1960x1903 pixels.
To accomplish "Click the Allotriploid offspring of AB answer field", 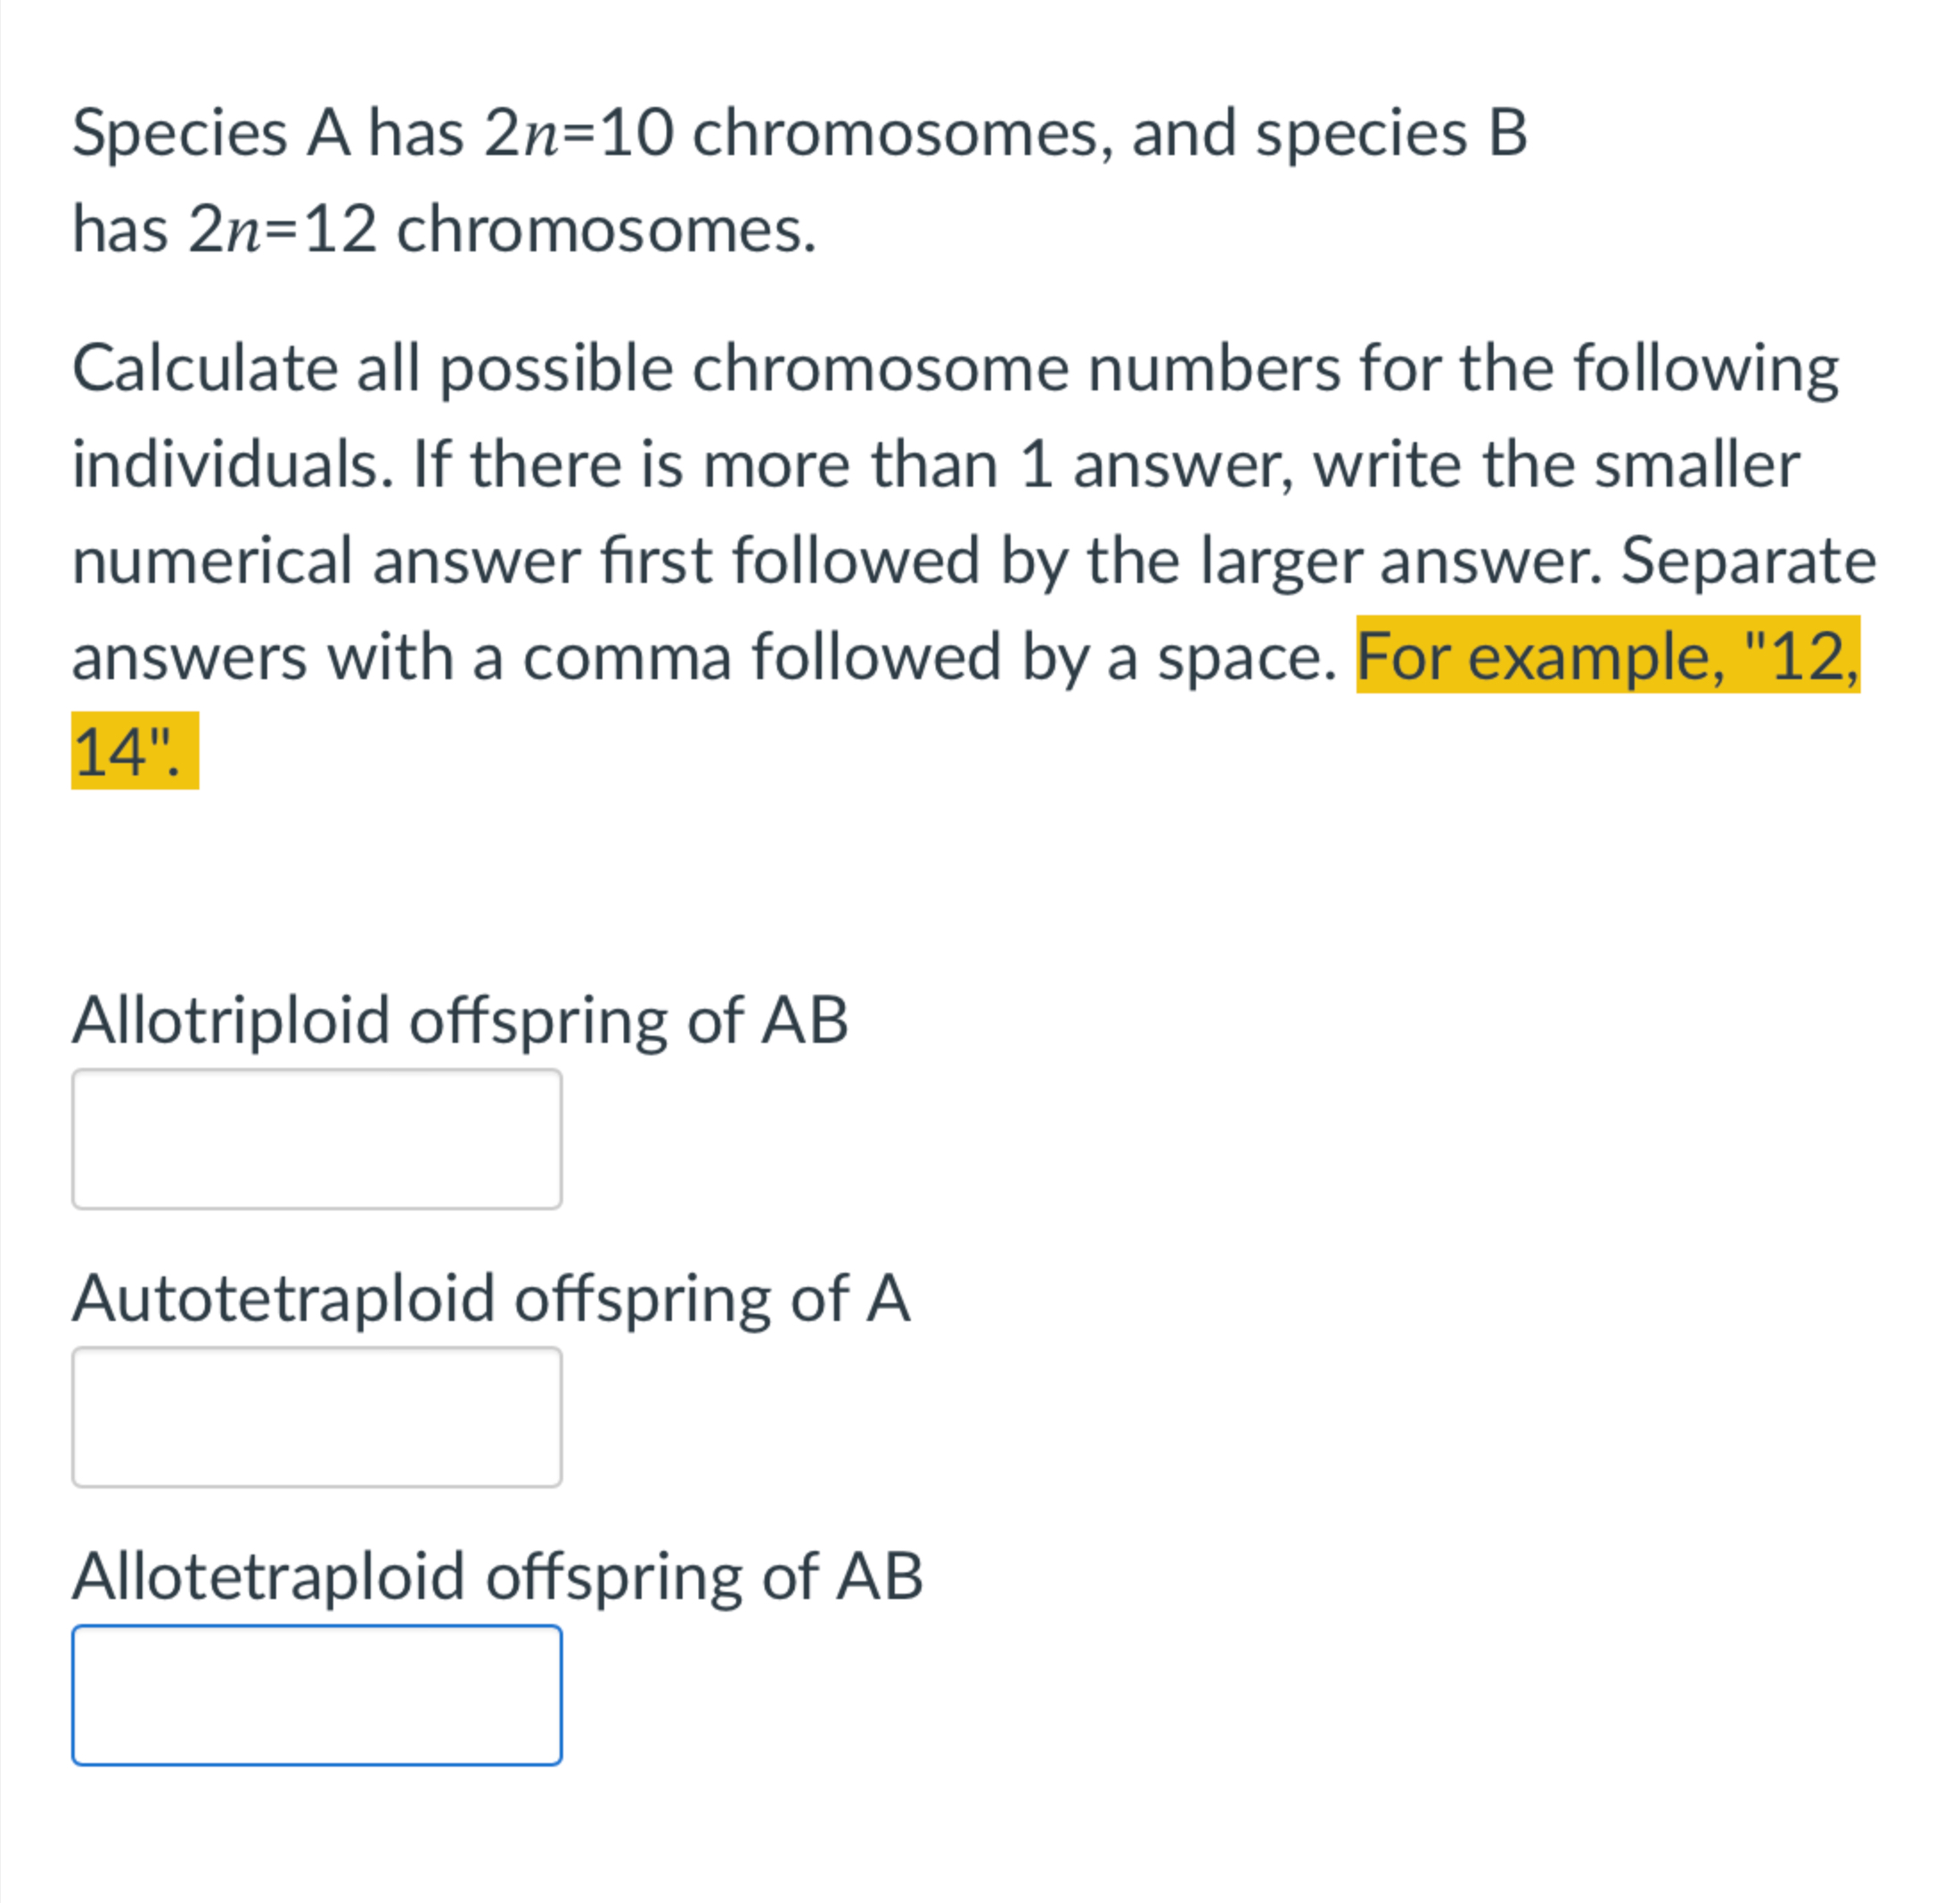I will (x=318, y=1140).
